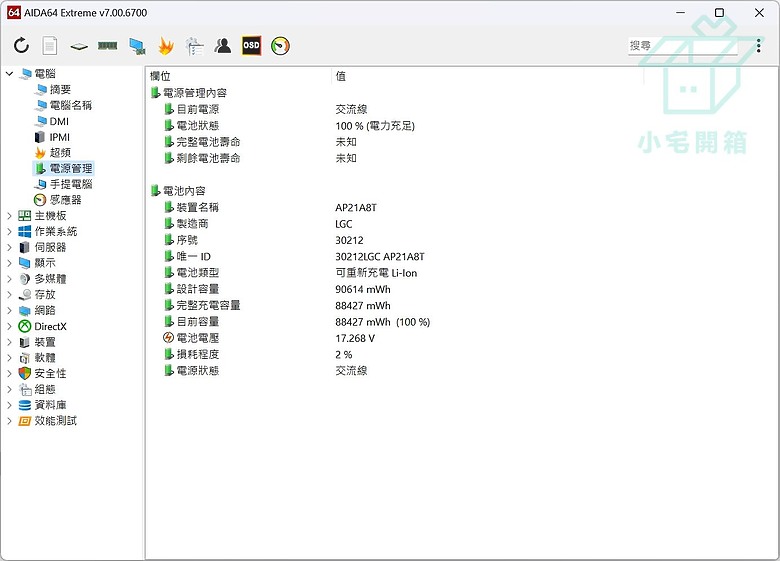Launch the system stability test flame icon
The width and height of the screenshot is (780, 561).
pos(166,46)
